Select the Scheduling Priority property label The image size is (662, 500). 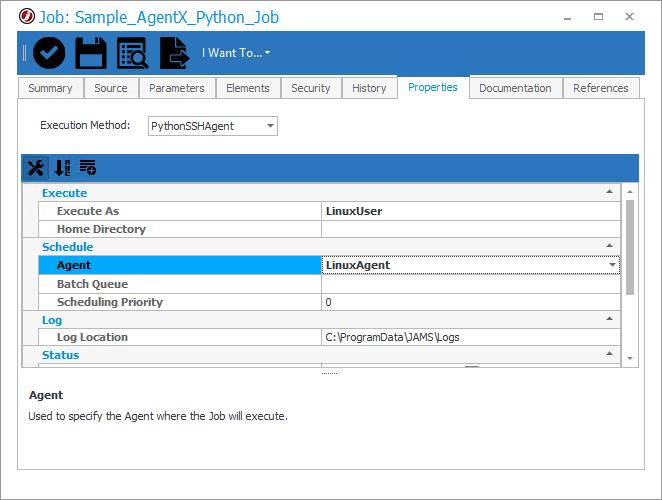click(x=110, y=302)
